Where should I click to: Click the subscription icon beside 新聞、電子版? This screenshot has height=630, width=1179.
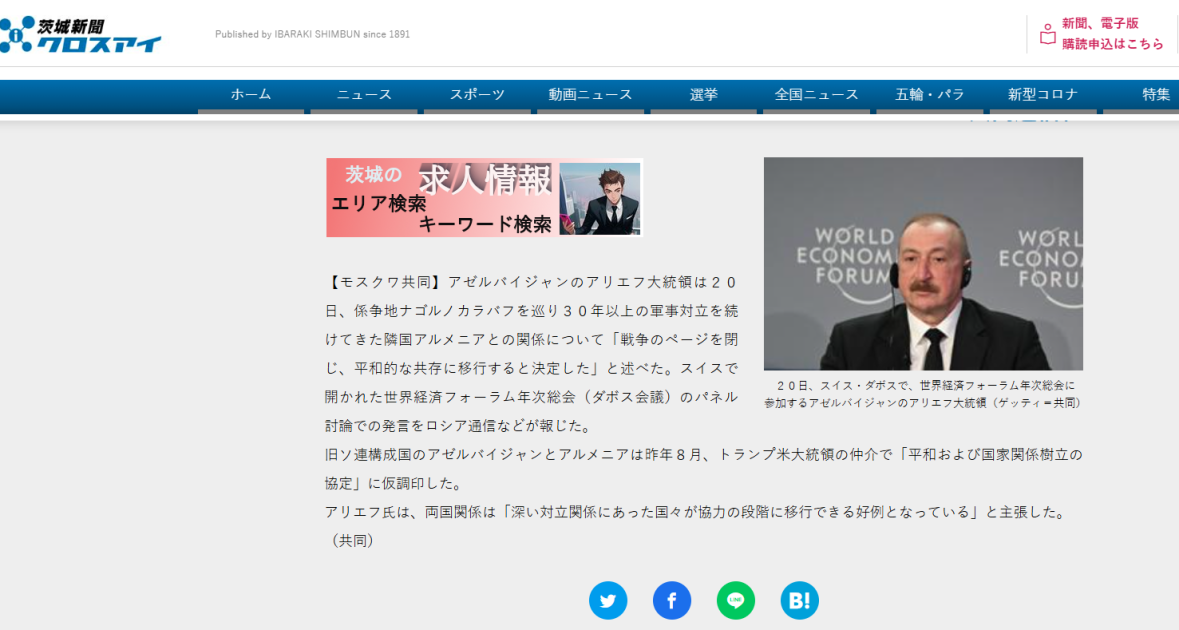(1047, 34)
